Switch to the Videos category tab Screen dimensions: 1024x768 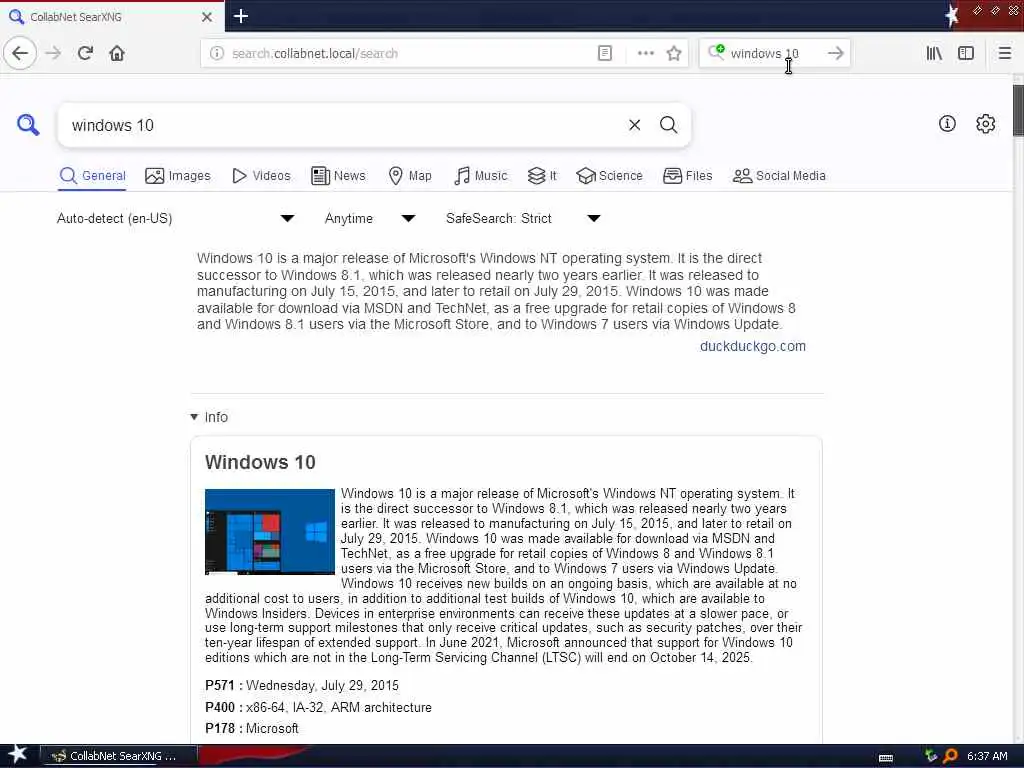261,176
